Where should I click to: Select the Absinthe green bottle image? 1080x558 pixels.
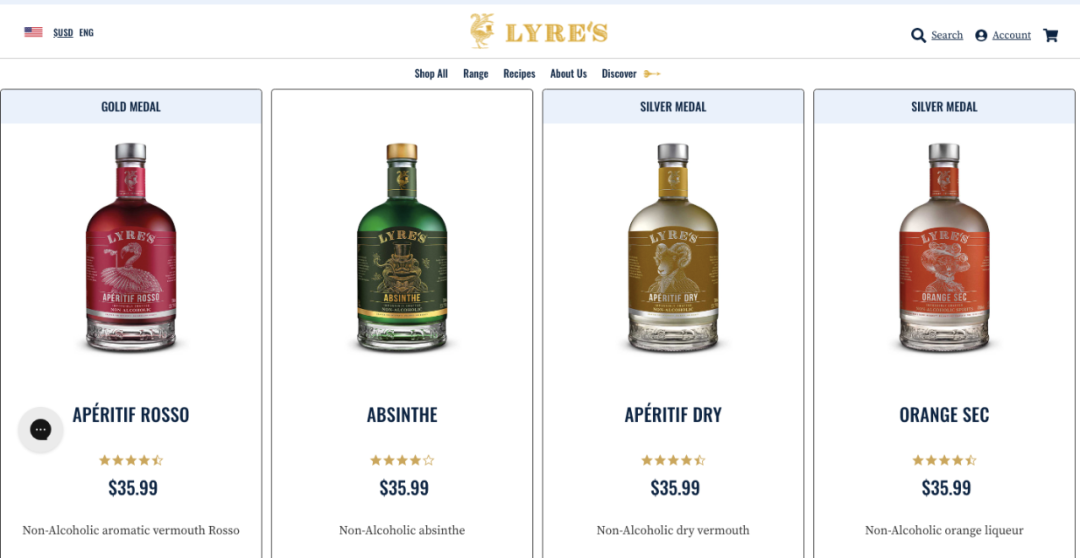tap(402, 247)
